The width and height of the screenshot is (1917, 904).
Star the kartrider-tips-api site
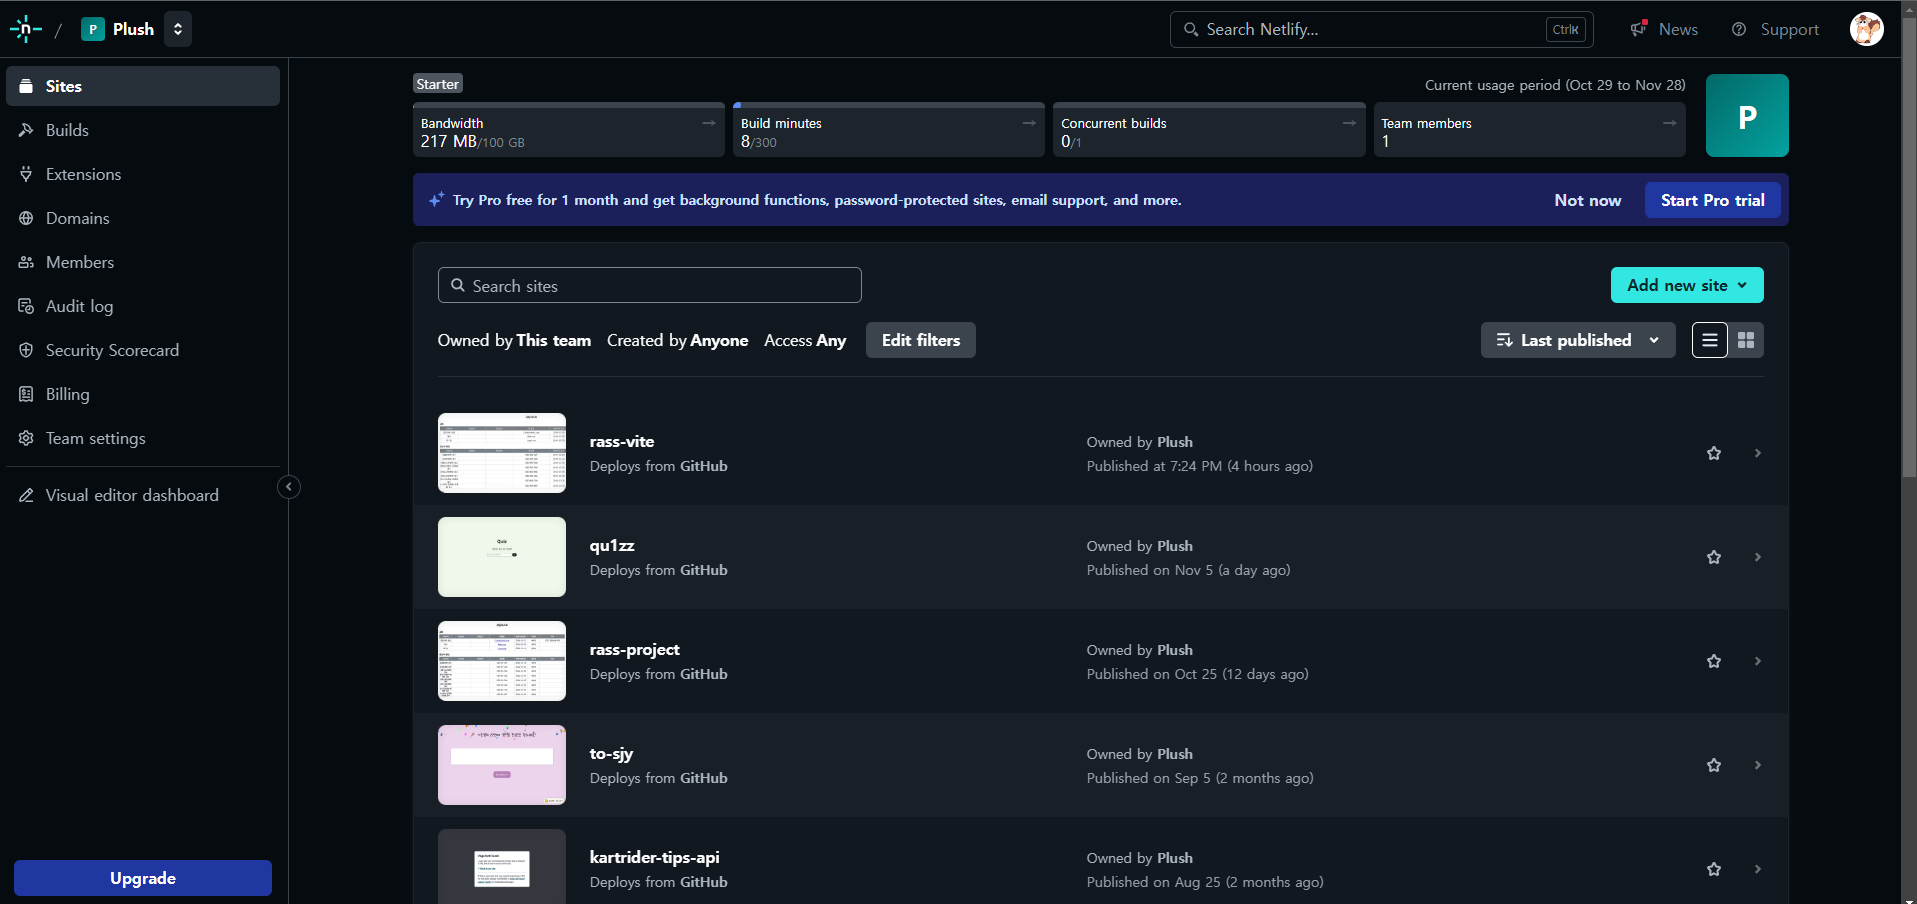click(x=1714, y=869)
